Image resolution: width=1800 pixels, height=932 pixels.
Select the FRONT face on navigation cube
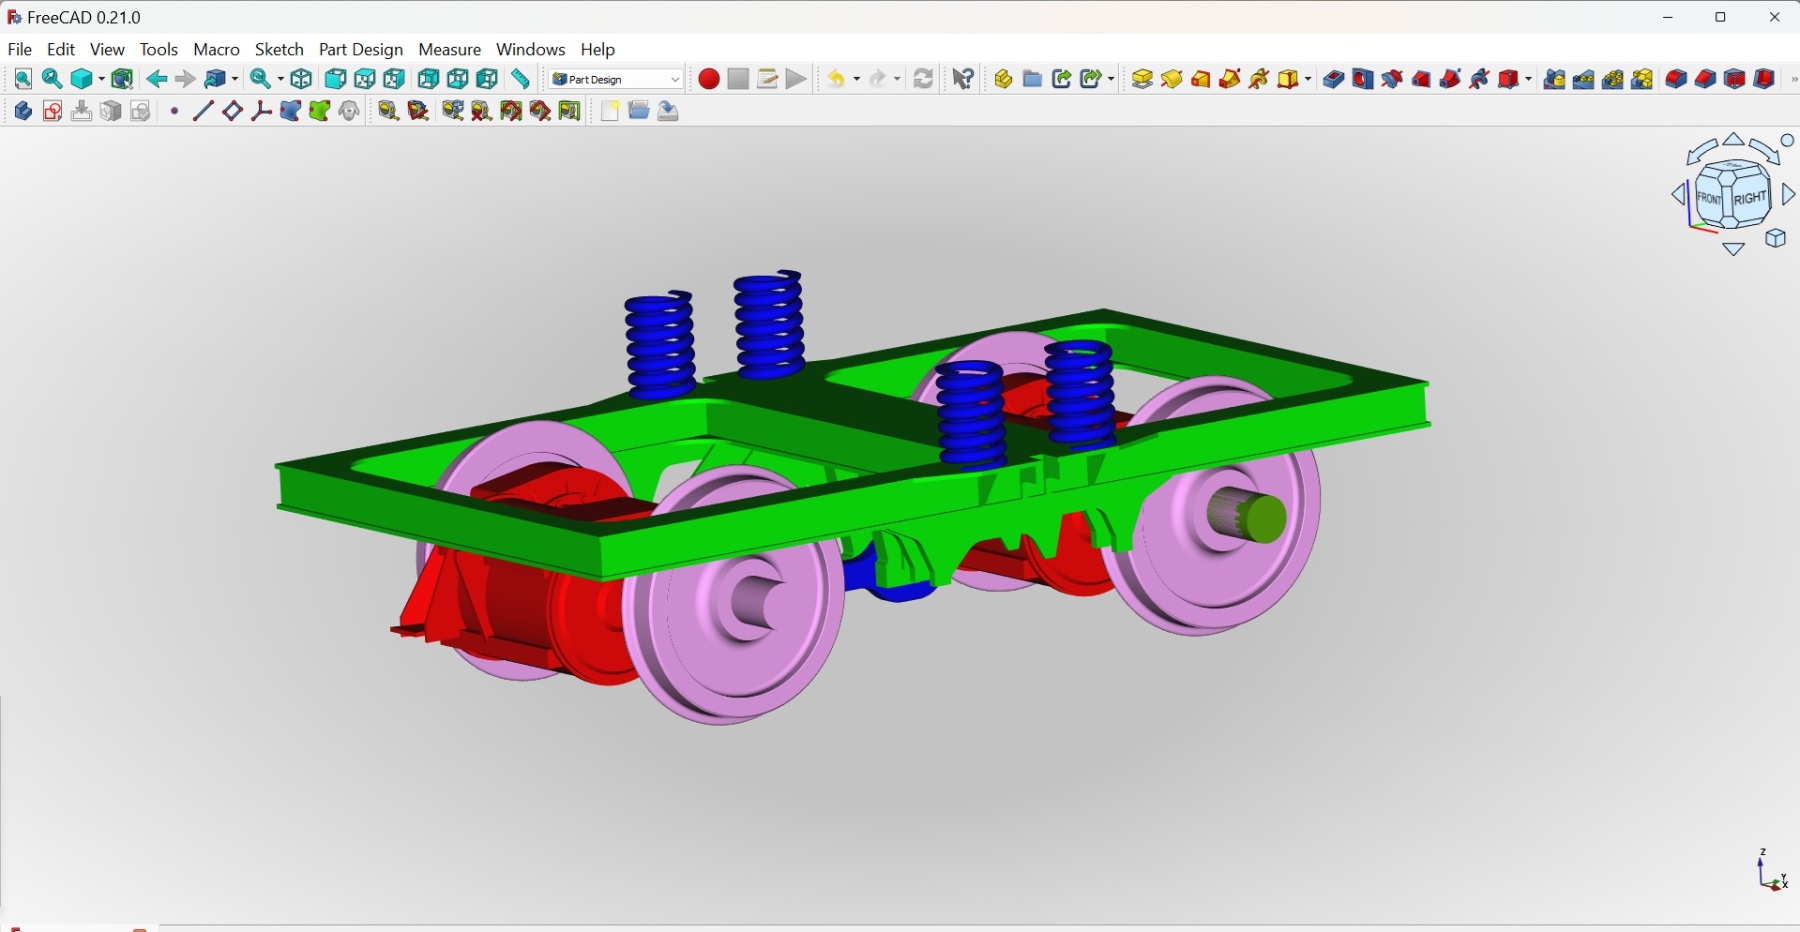click(1710, 199)
